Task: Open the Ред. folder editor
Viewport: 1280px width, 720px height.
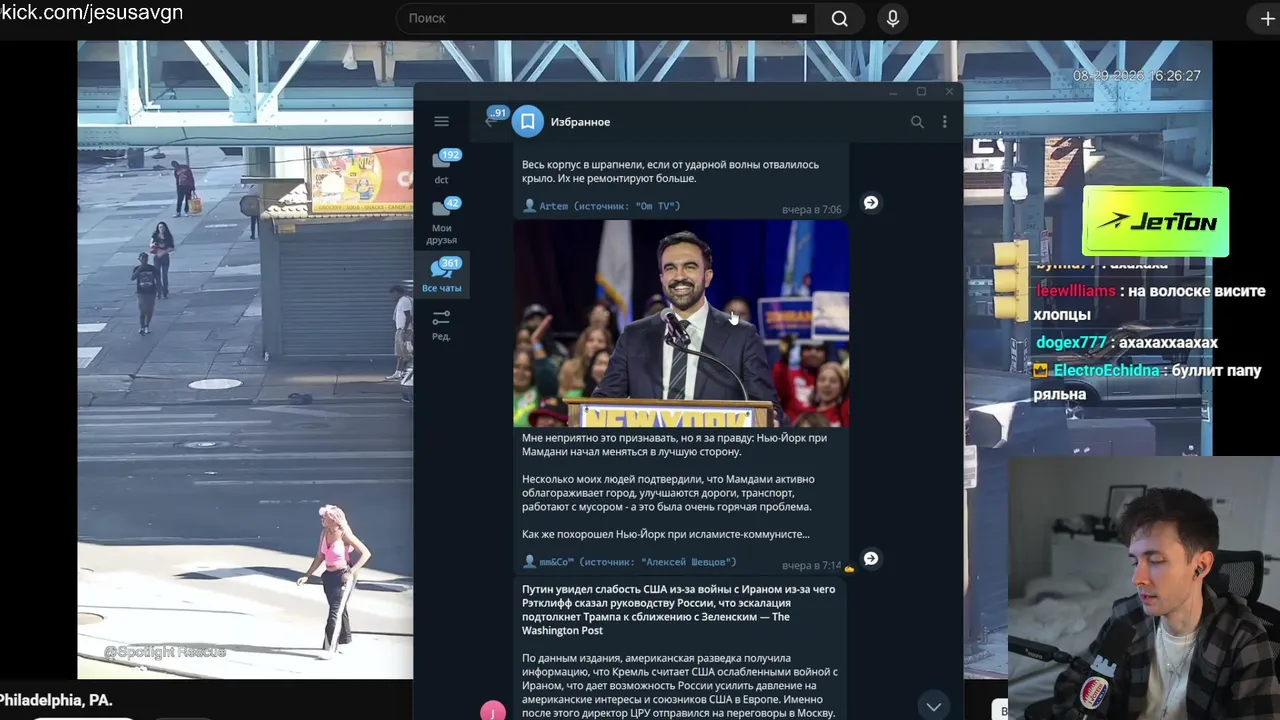Action: point(441,325)
